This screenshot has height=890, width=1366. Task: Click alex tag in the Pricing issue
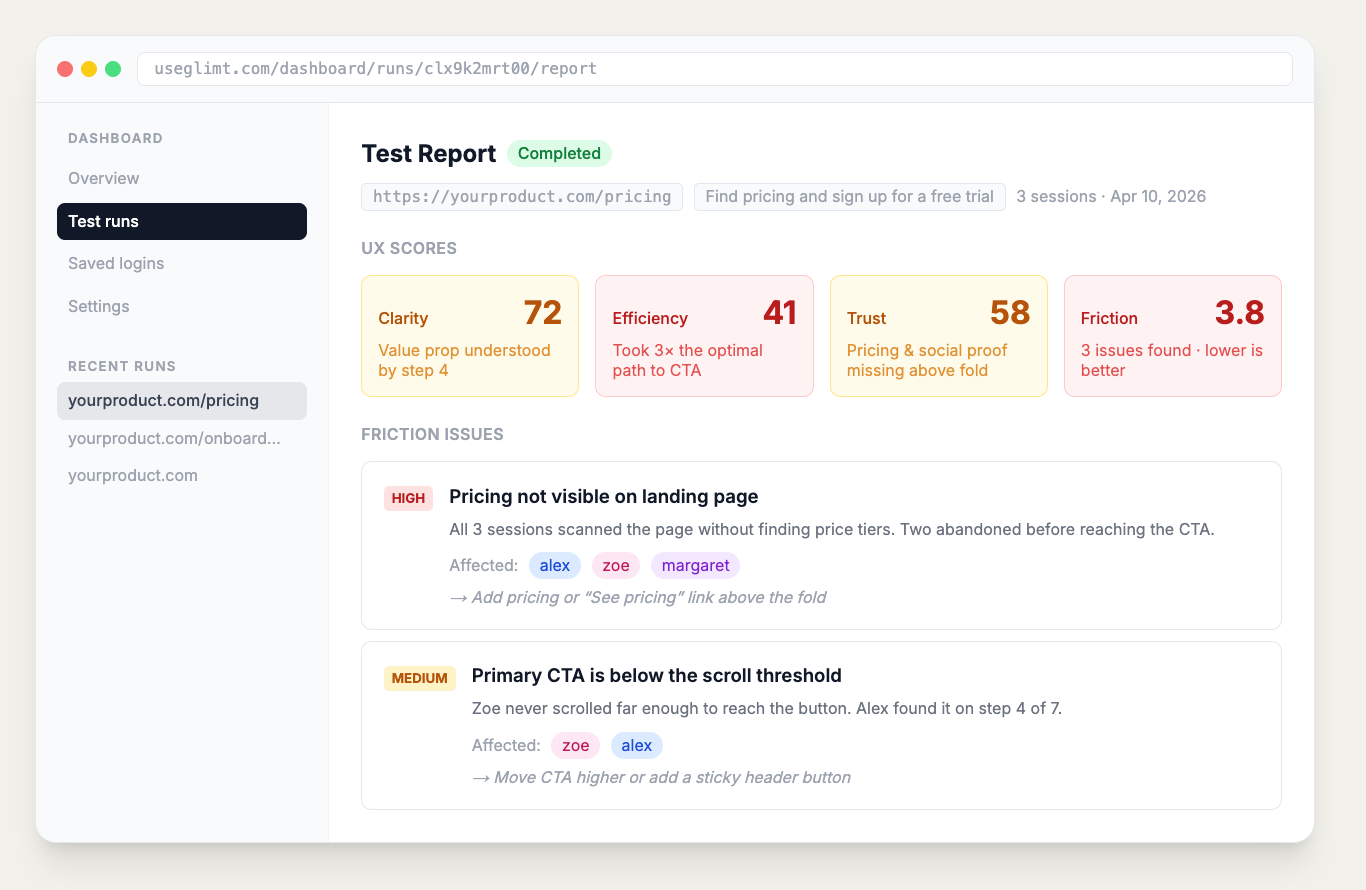point(555,565)
